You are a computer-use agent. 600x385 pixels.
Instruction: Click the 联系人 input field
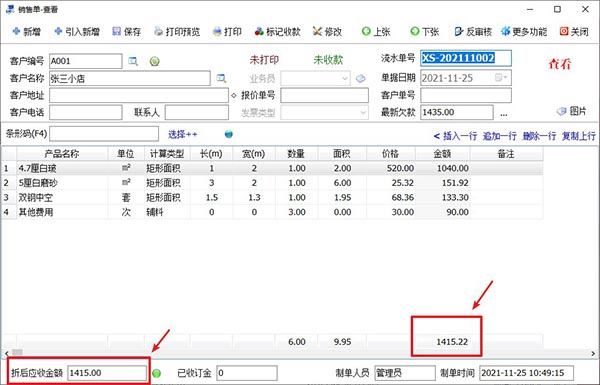197,113
